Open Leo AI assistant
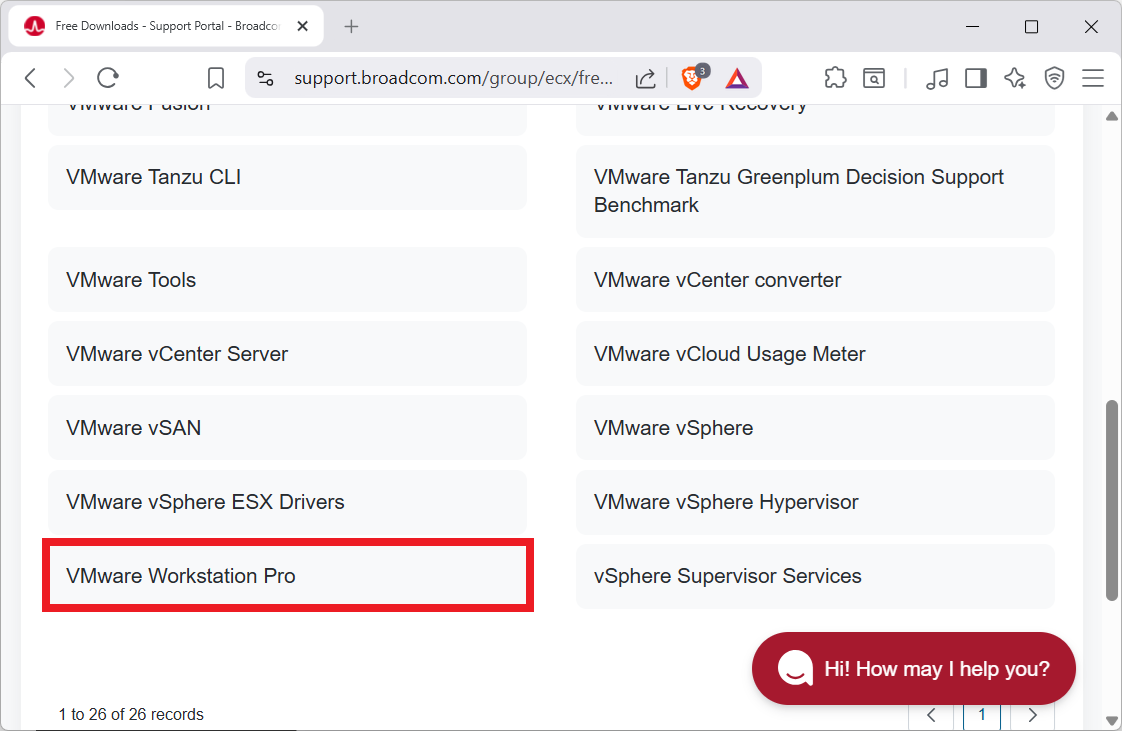 coord(1014,78)
